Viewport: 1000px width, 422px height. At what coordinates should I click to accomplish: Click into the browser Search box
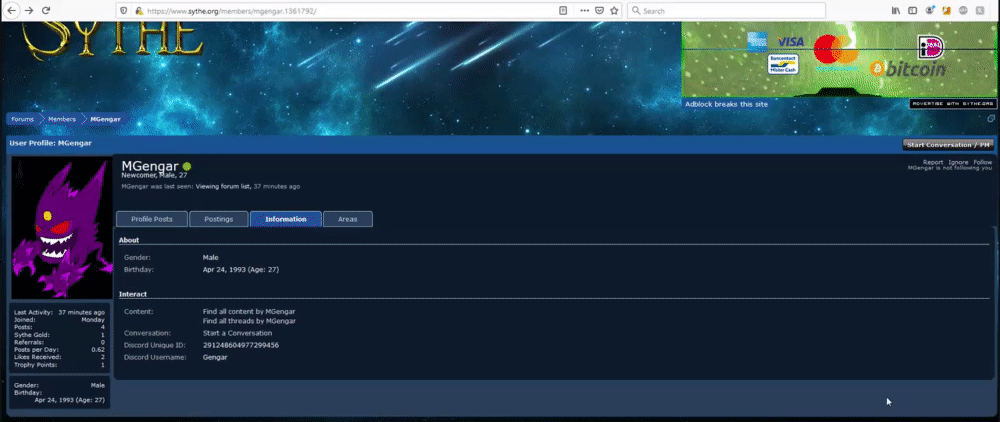coord(727,11)
